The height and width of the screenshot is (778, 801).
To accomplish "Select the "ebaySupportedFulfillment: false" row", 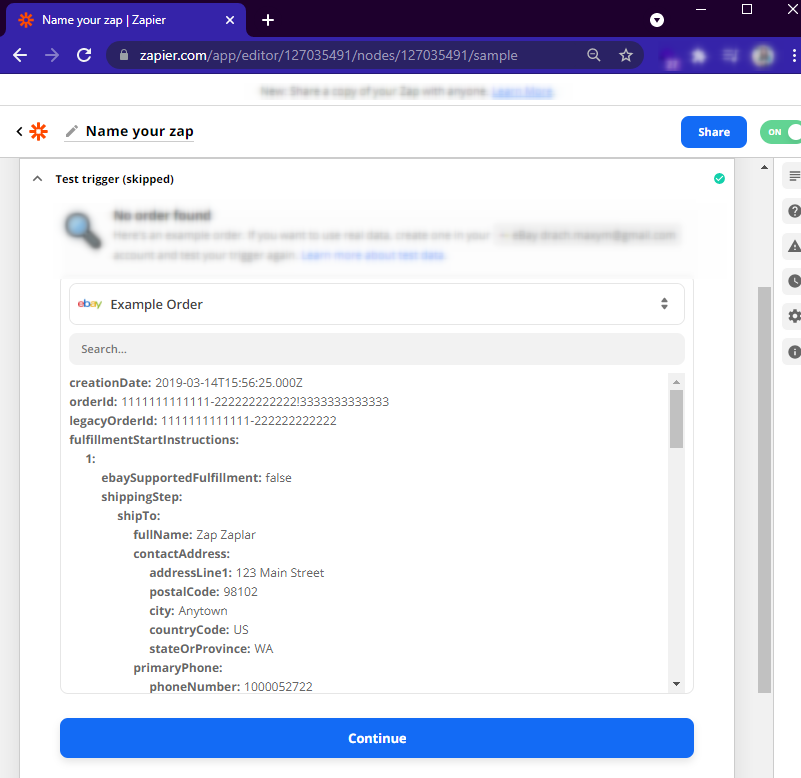I will coord(196,478).
